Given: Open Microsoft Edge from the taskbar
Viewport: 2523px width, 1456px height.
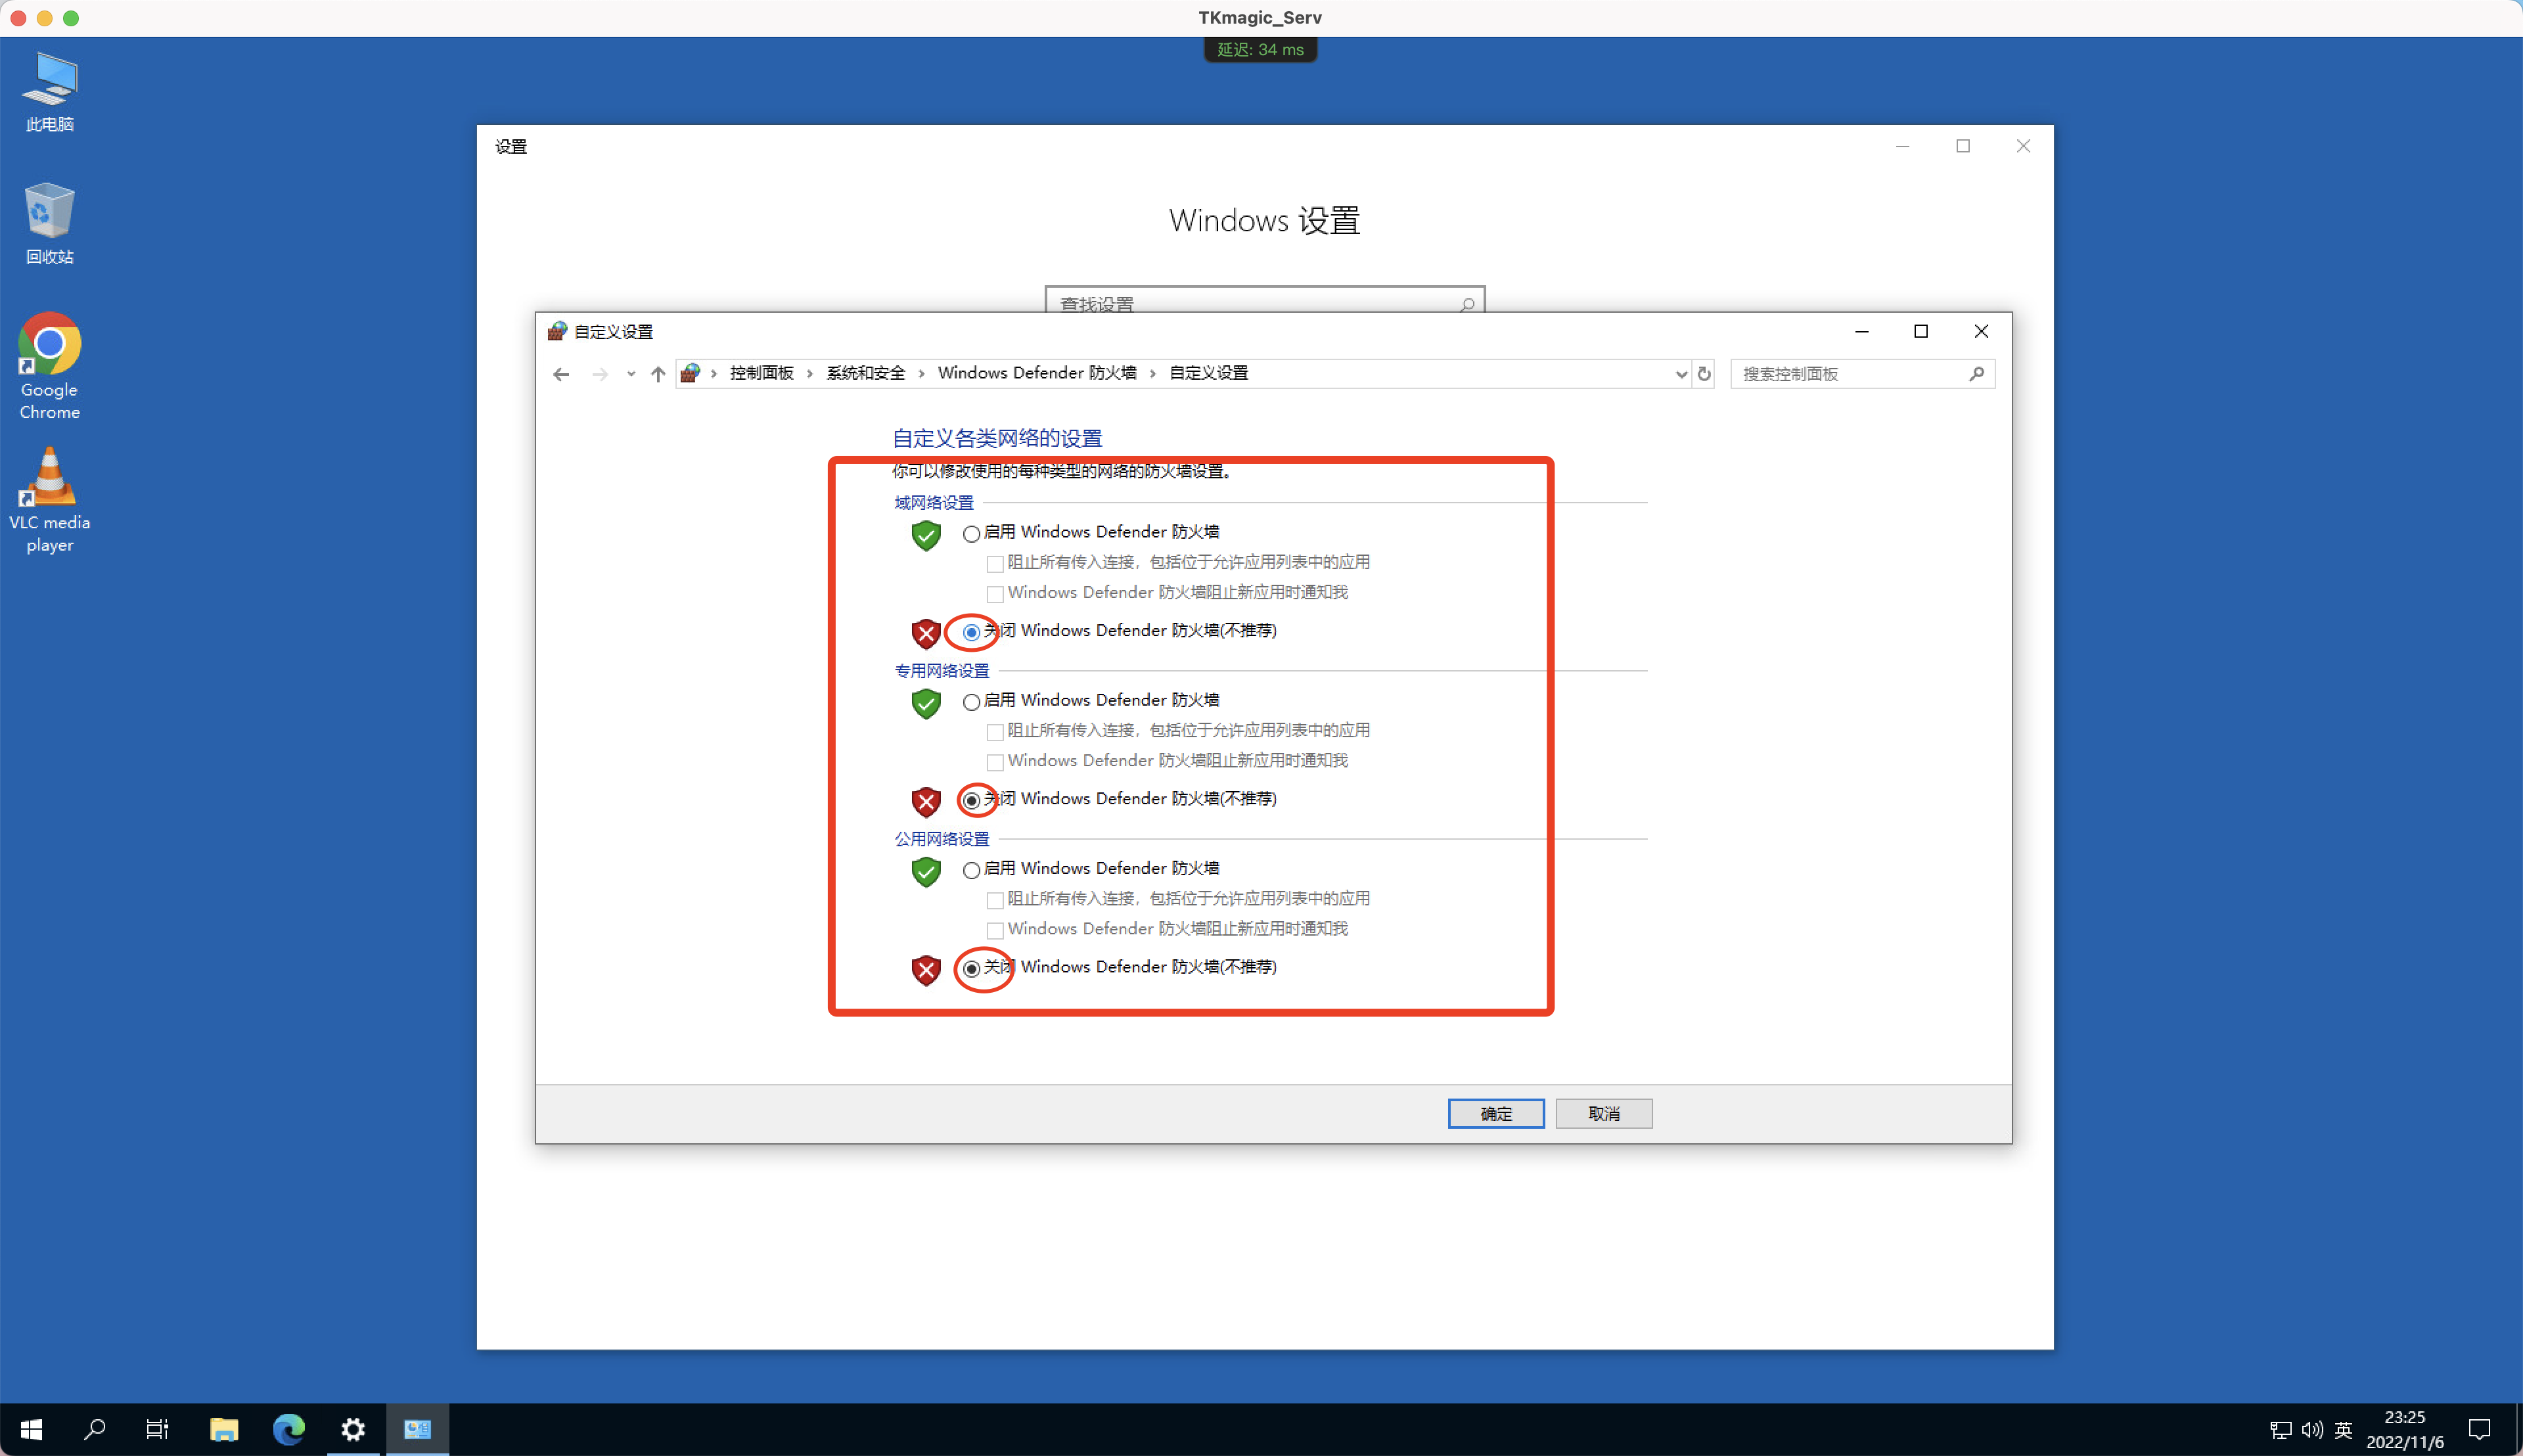Looking at the screenshot, I should [288, 1429].
